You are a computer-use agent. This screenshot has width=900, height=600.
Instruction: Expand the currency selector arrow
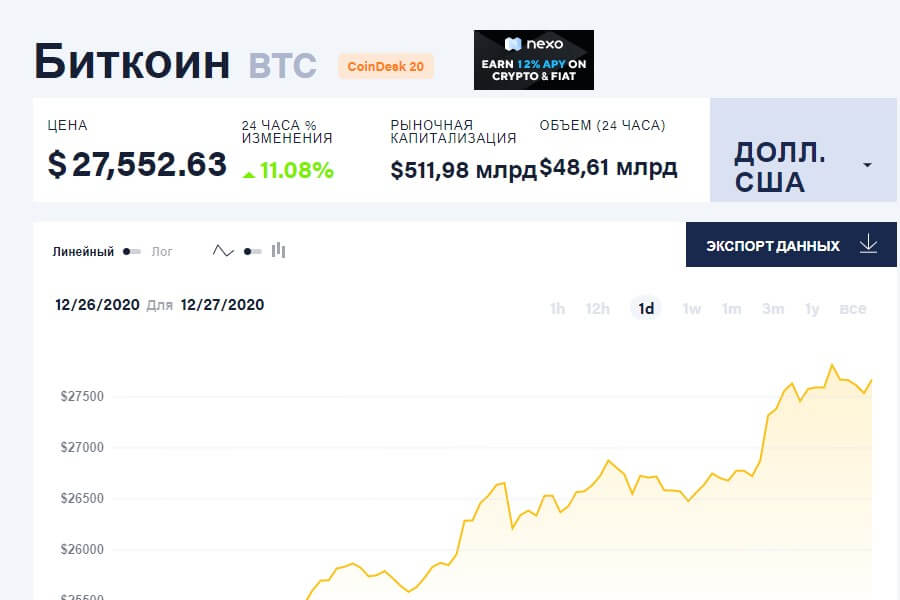tap(867, 165)
